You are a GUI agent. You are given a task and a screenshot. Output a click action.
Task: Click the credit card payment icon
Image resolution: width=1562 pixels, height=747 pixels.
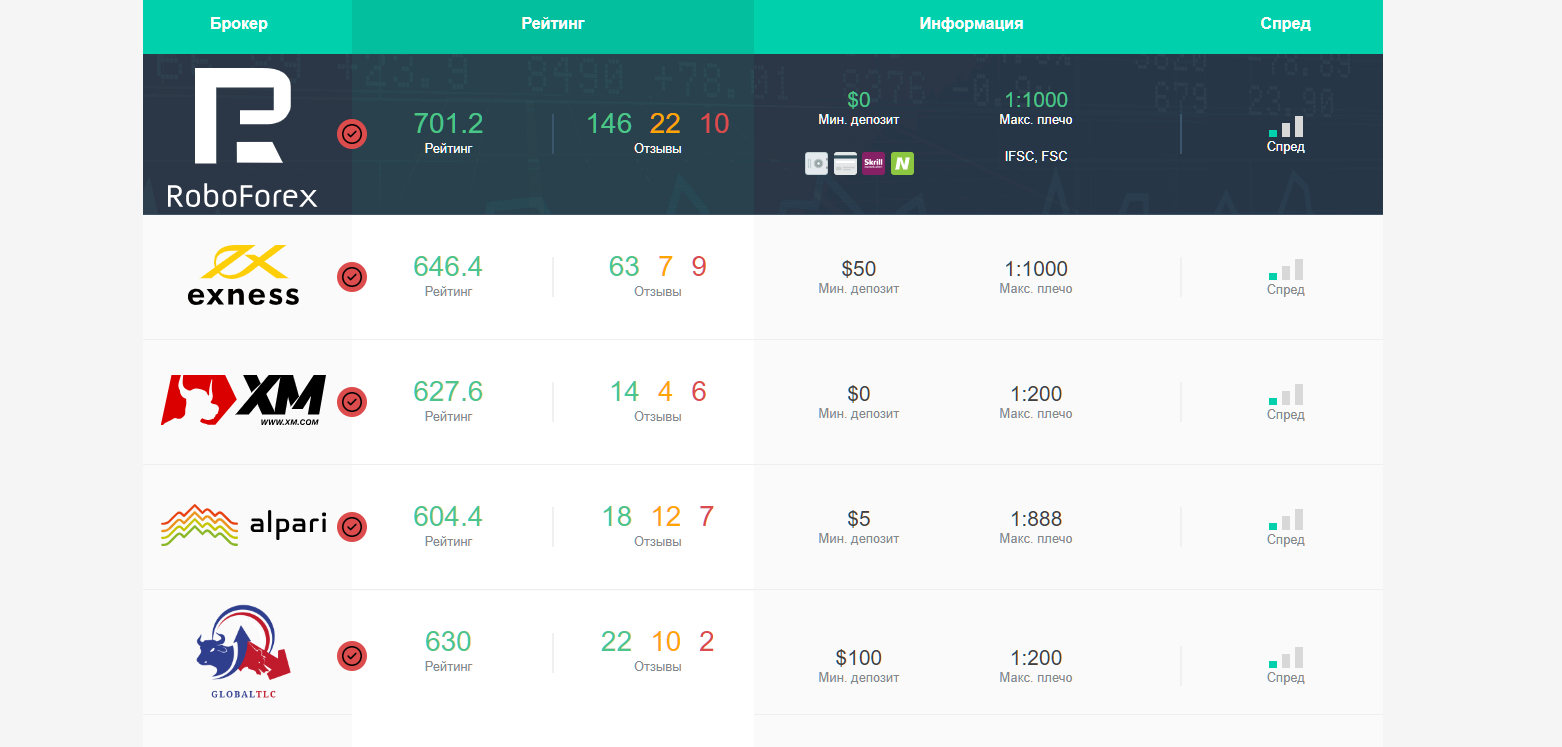click(x=846, y=163)
